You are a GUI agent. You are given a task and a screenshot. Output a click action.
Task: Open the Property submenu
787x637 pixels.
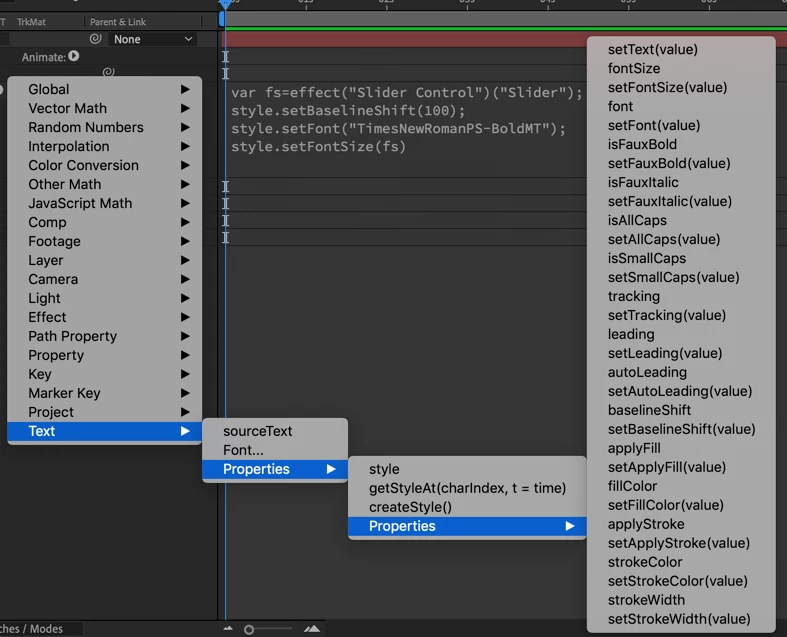[x=104, y=355]
